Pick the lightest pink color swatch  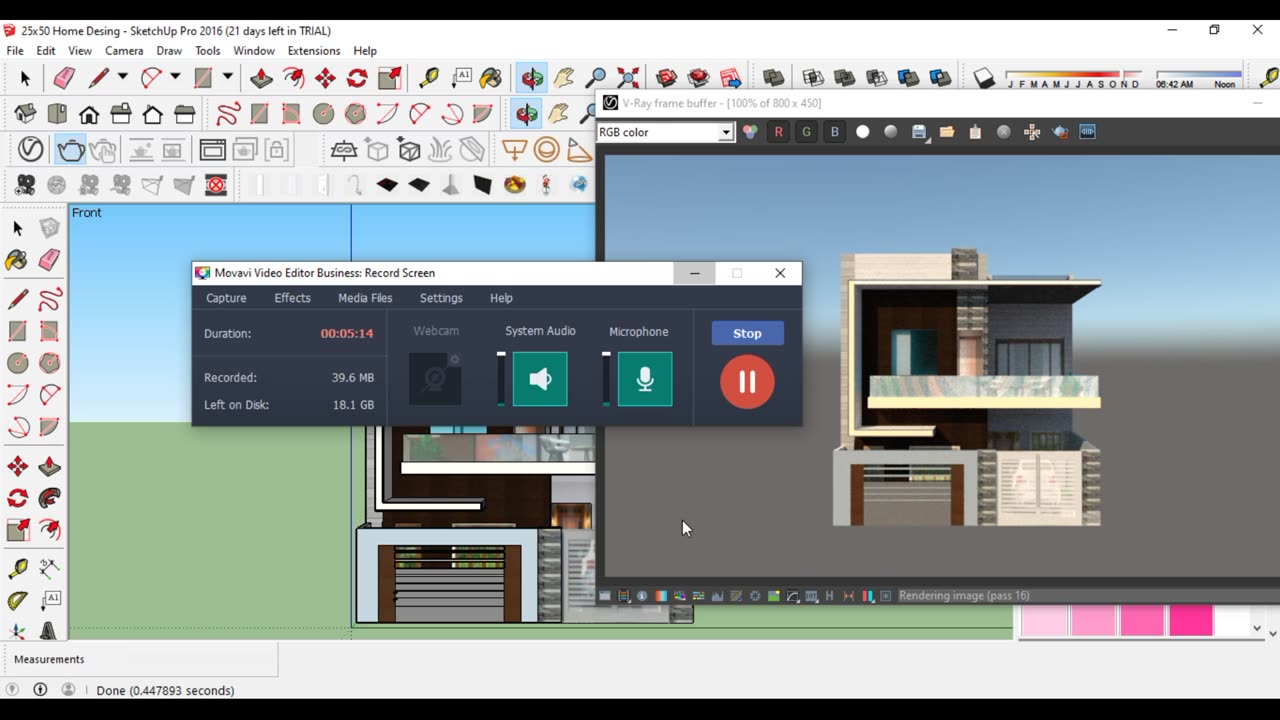point(1044,621)
